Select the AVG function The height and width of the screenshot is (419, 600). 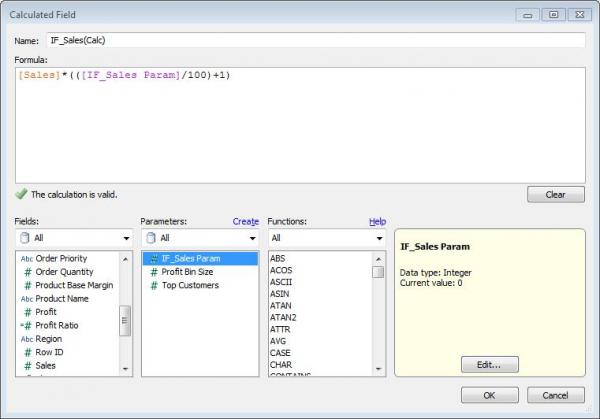tap(278, 339)
